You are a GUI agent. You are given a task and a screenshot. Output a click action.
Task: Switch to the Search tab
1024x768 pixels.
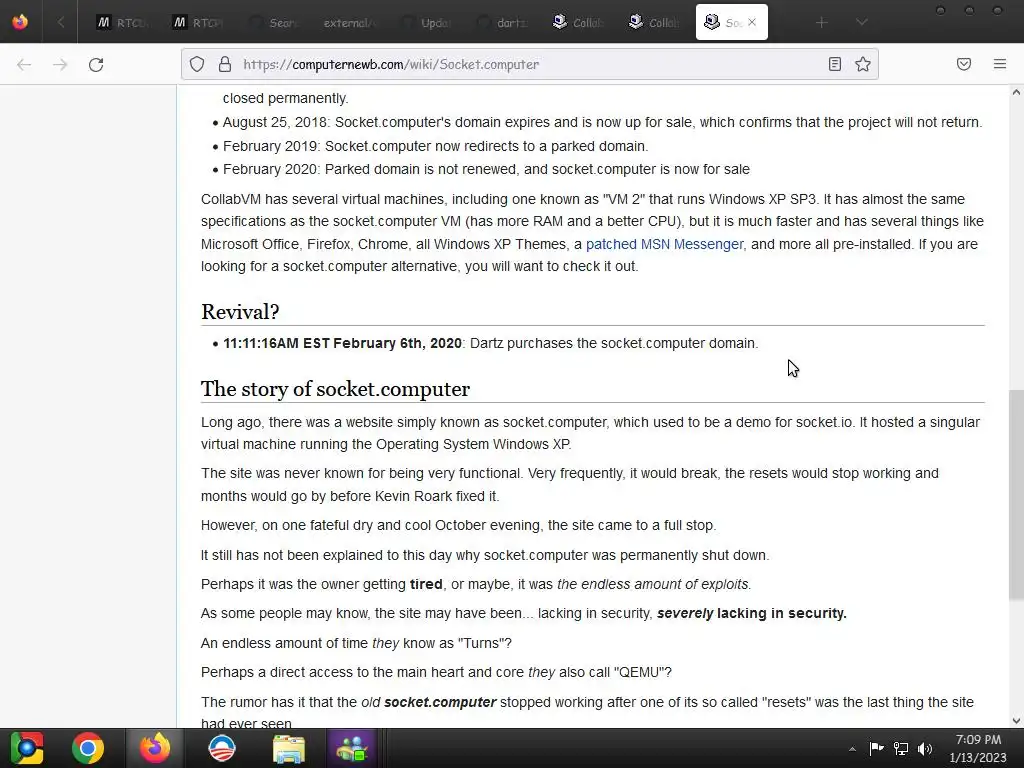273,22
